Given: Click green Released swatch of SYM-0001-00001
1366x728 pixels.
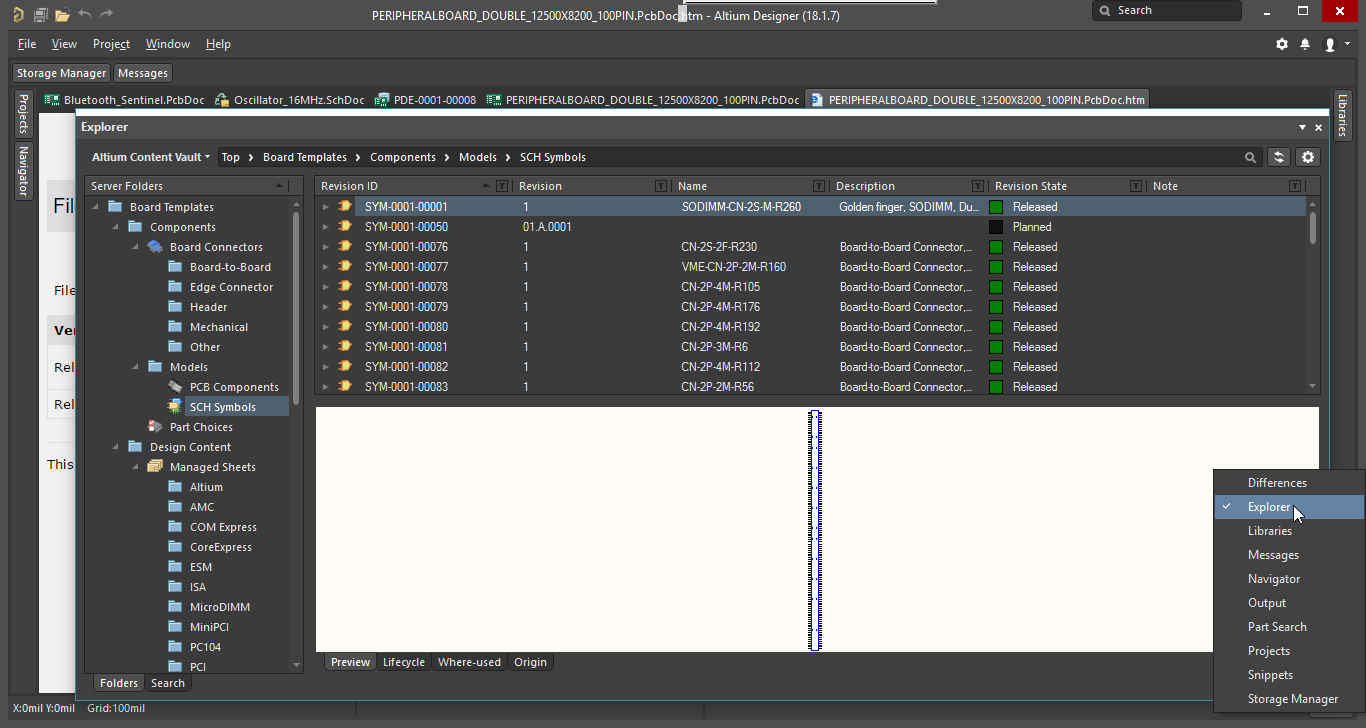Looking at the screenshot, I should point(996,207).
